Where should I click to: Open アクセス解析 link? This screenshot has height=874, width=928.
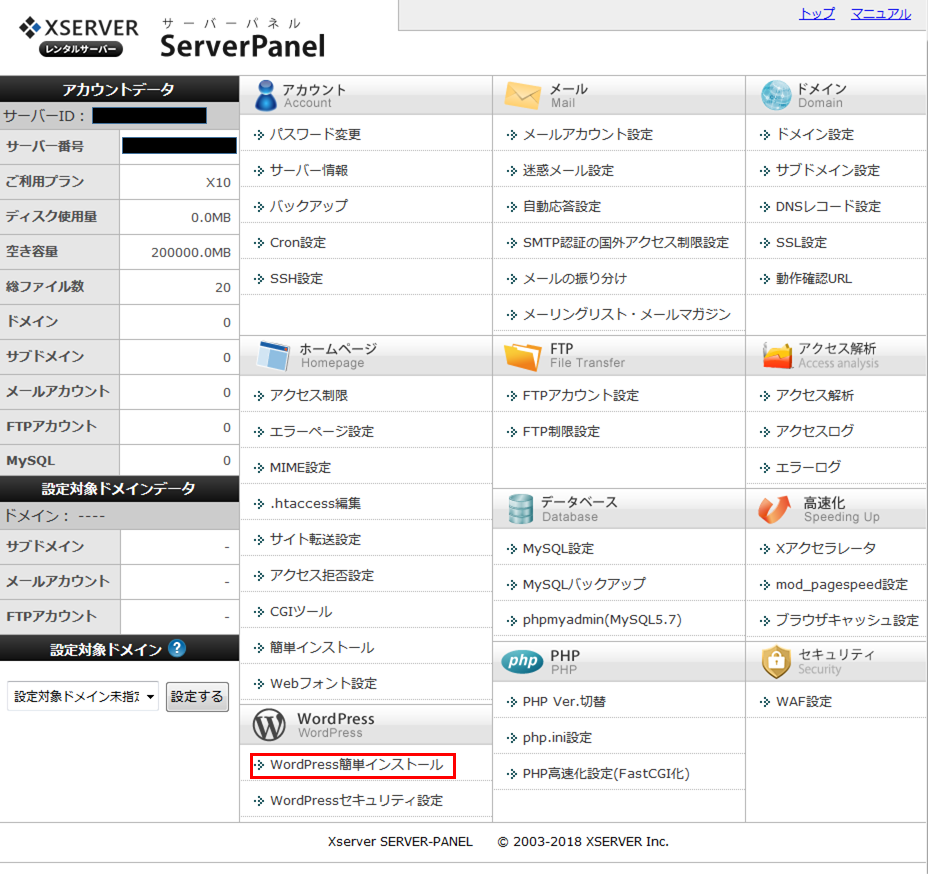pos(814,395)
